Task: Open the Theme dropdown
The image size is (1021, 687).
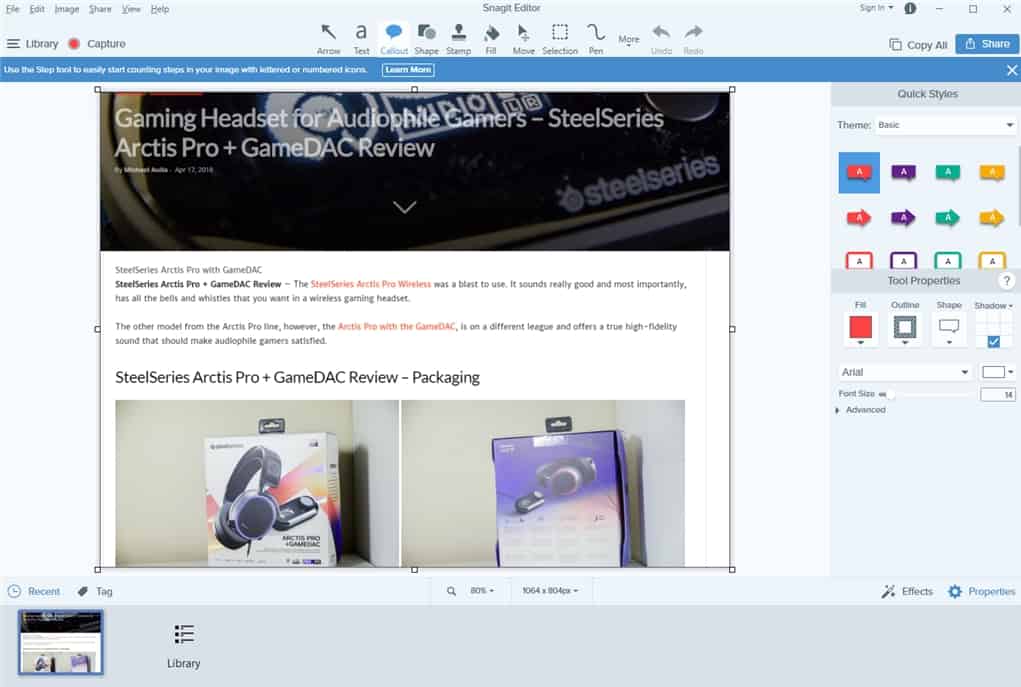Action: [x=945, y=125]
